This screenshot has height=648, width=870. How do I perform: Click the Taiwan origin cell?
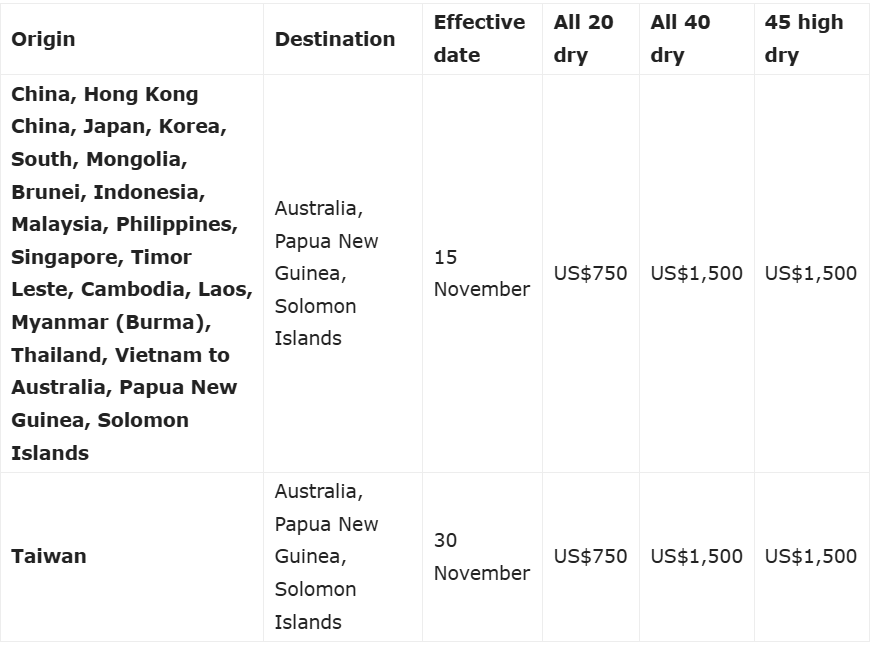tap(49, 556)
